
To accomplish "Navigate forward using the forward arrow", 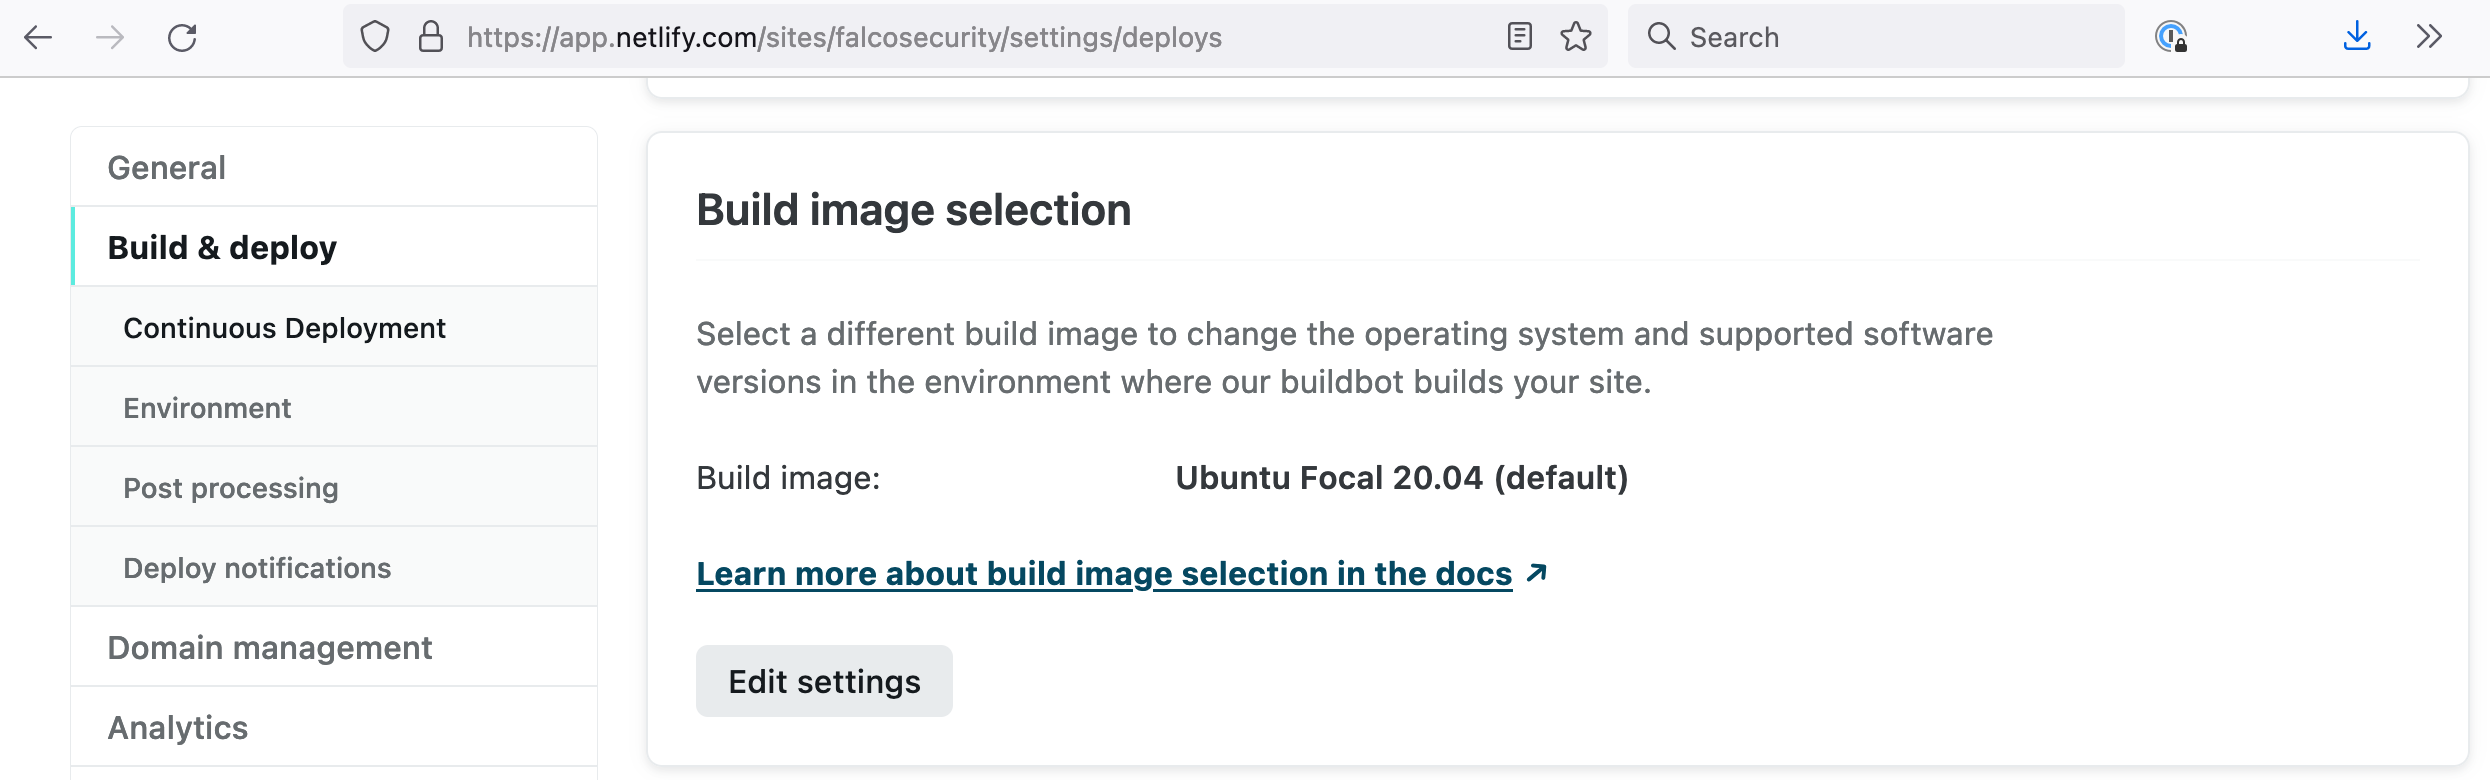I will pos(111,37).
